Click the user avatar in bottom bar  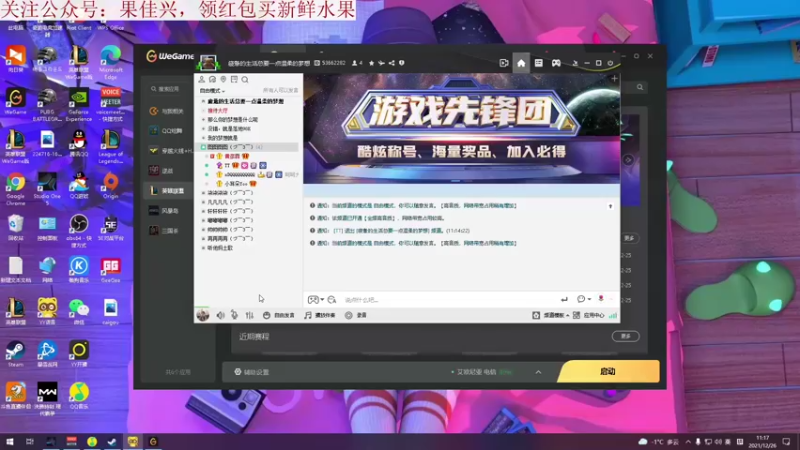point(203,315)
